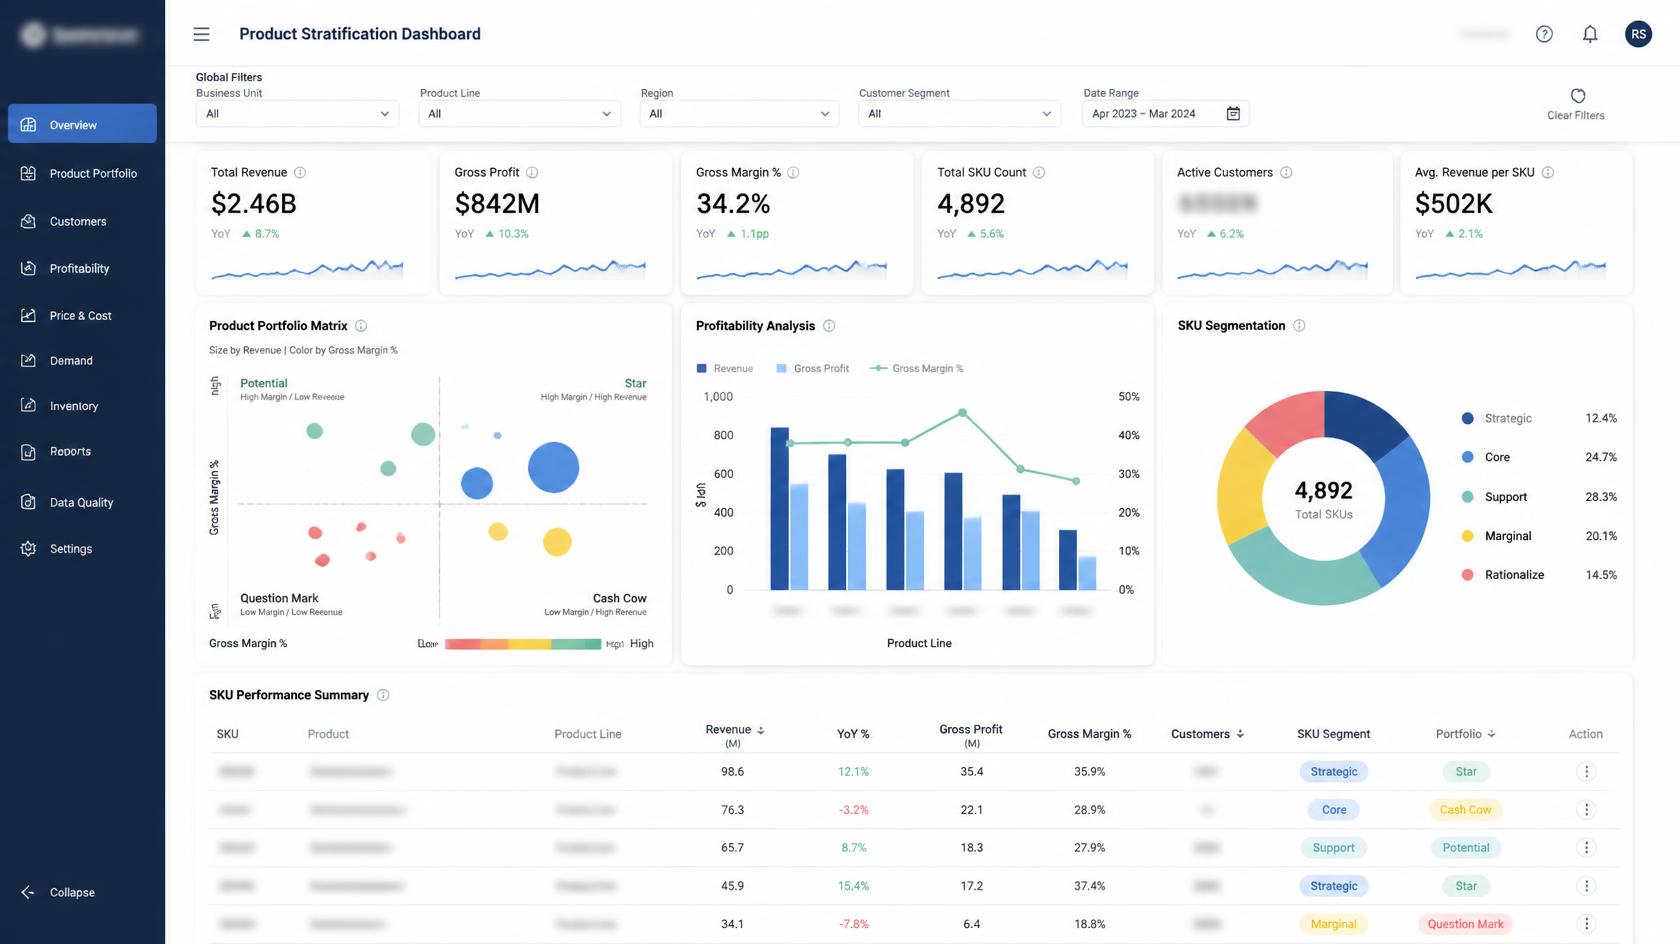Click the Product Portfolio sidebar icon
The width and height of the screenshot is (1680, 944).
(28, 173)
